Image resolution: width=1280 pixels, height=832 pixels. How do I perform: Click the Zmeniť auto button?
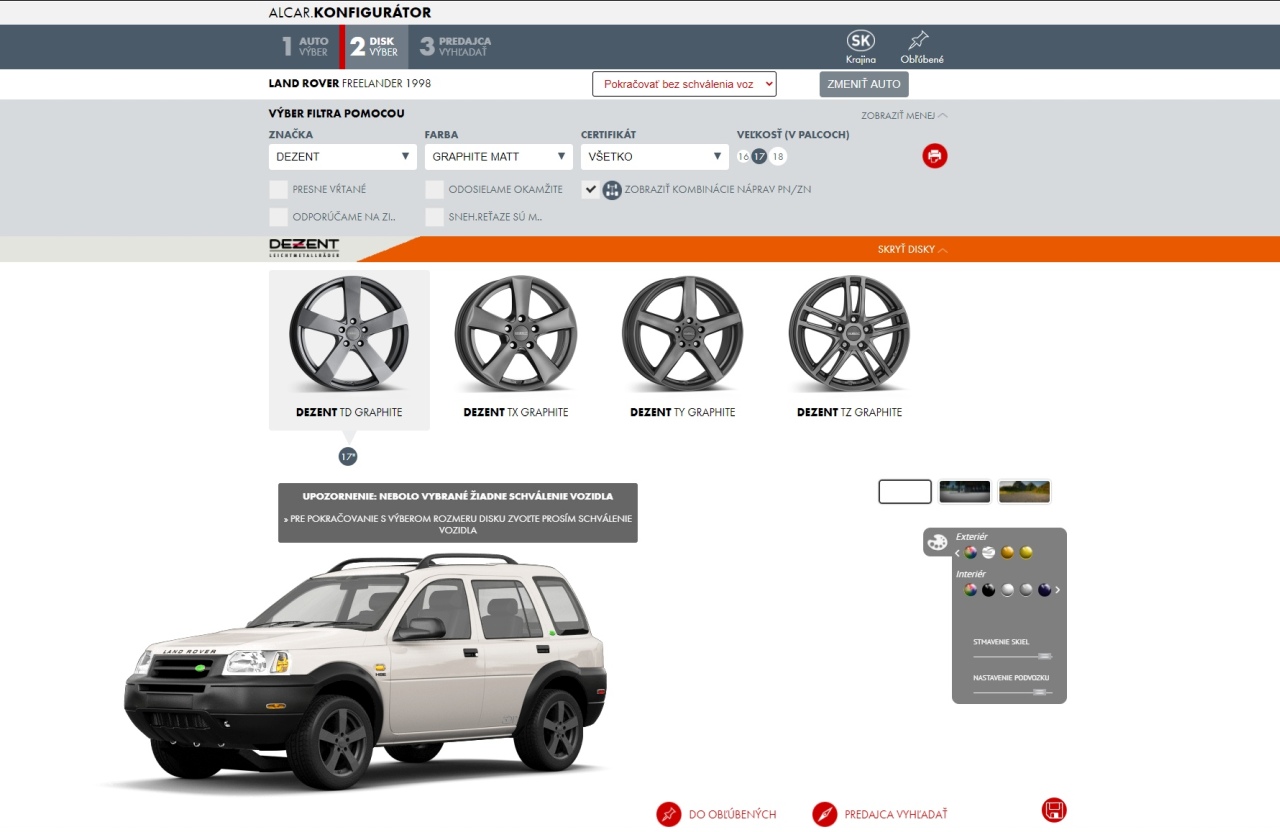pyautogui.click(x=864, y=84)
